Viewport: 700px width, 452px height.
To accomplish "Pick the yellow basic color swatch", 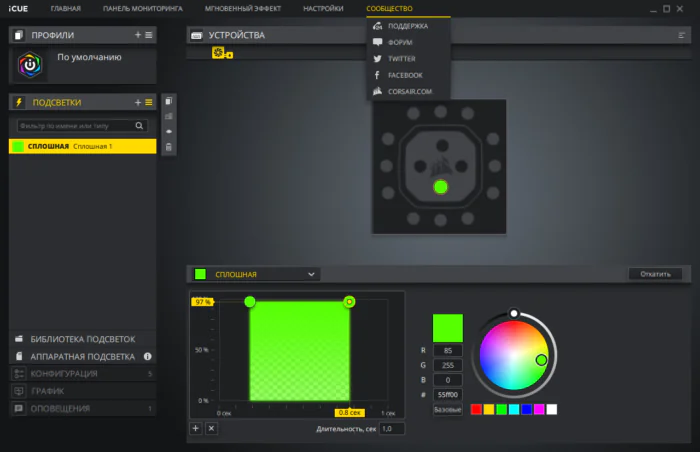I will (x=489, y=409).
